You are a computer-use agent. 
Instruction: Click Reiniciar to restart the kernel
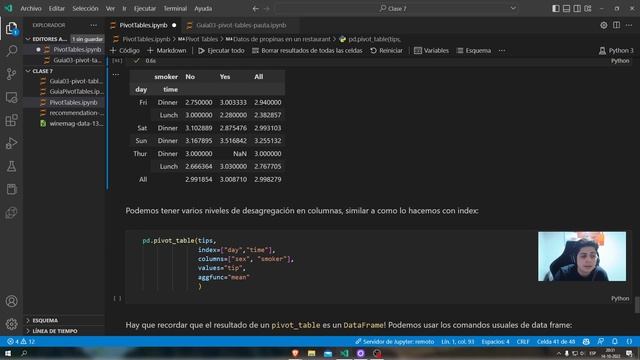(x=386, y=51)
